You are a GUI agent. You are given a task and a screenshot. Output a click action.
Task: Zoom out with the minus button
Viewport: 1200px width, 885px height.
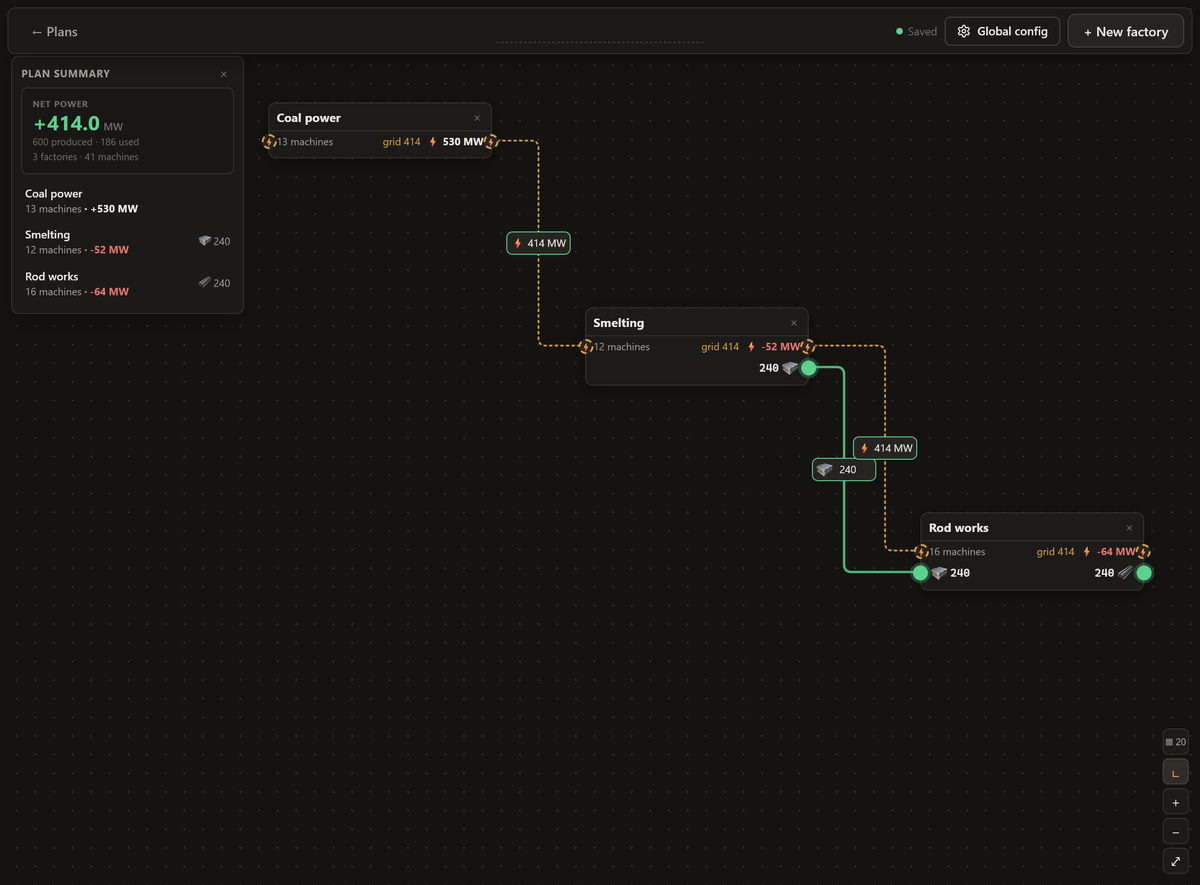(x=1175, y=832)
